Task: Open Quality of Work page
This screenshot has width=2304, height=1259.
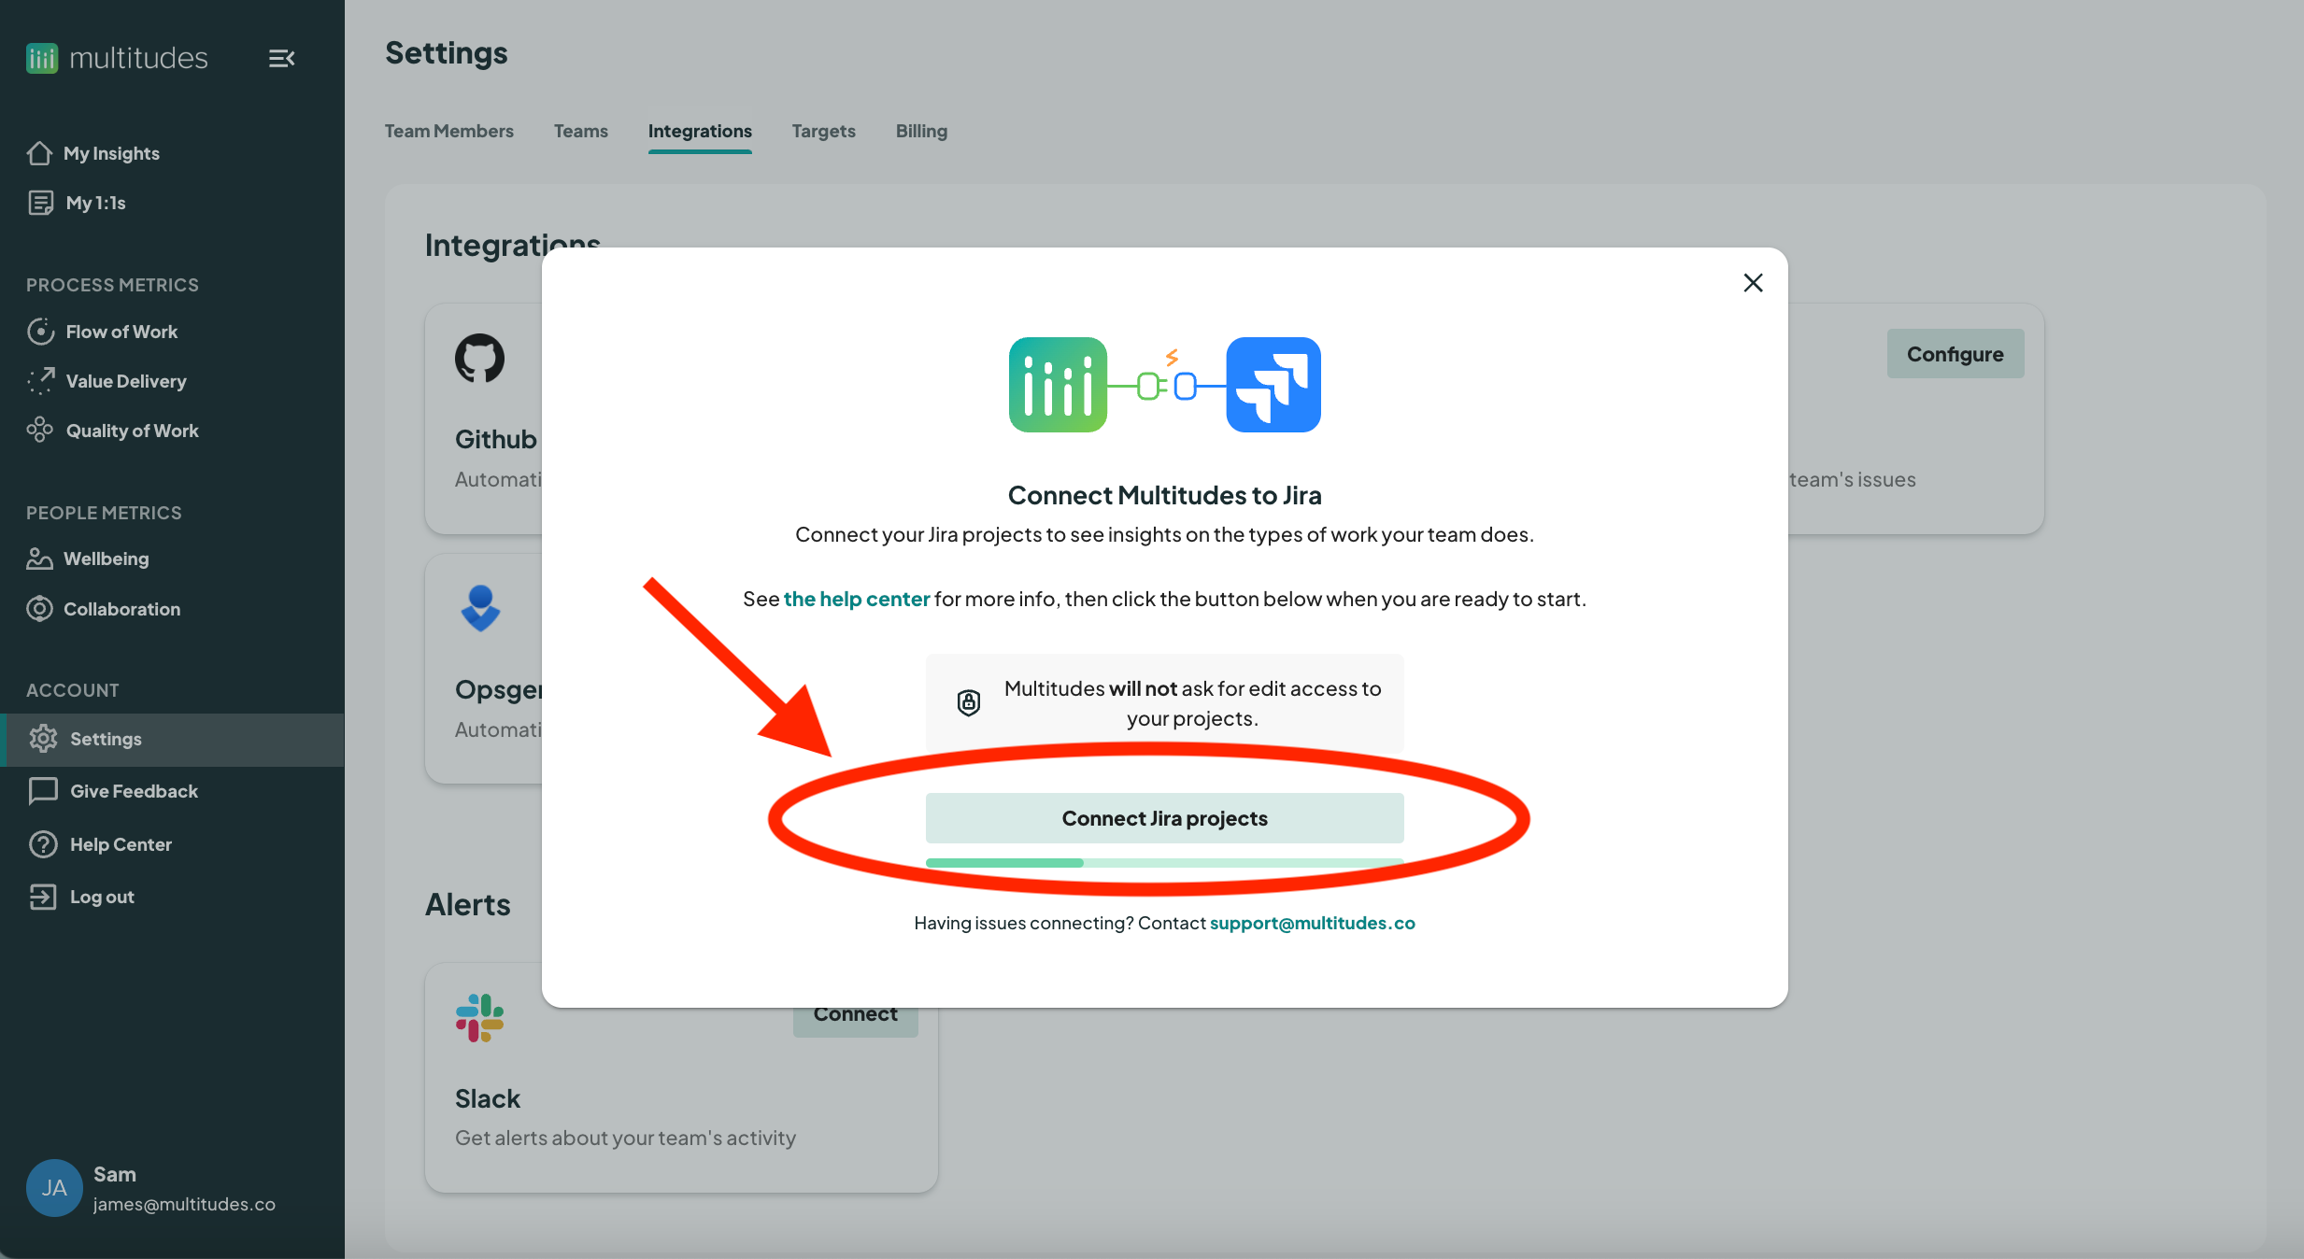Action: (131, 431)
